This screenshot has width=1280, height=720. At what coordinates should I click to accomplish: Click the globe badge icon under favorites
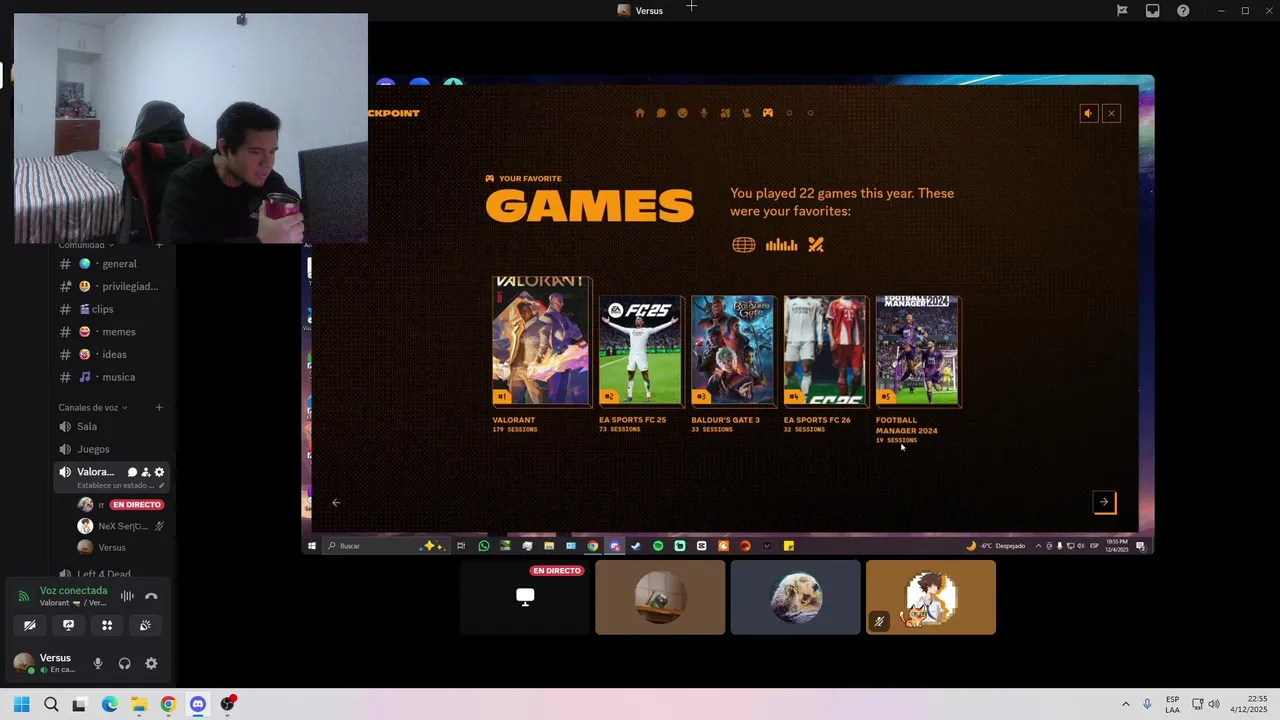[x=744, y=245]
